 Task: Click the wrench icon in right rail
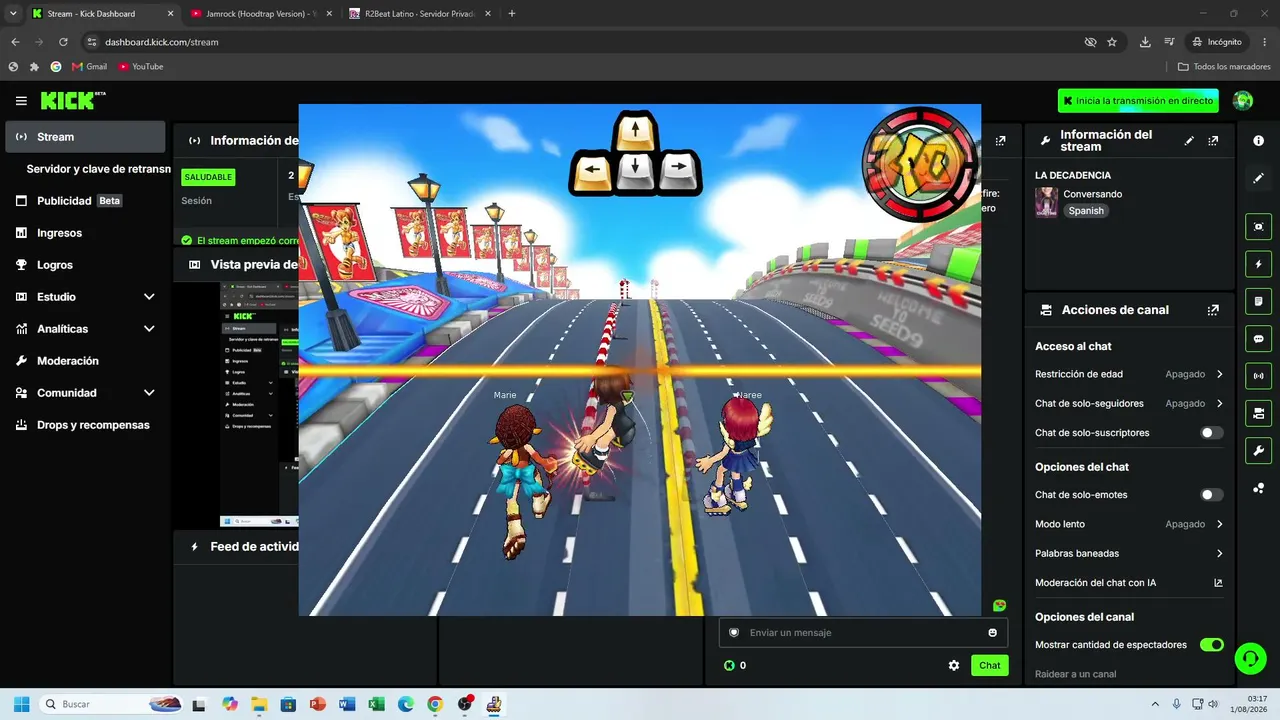[1258, 451]
